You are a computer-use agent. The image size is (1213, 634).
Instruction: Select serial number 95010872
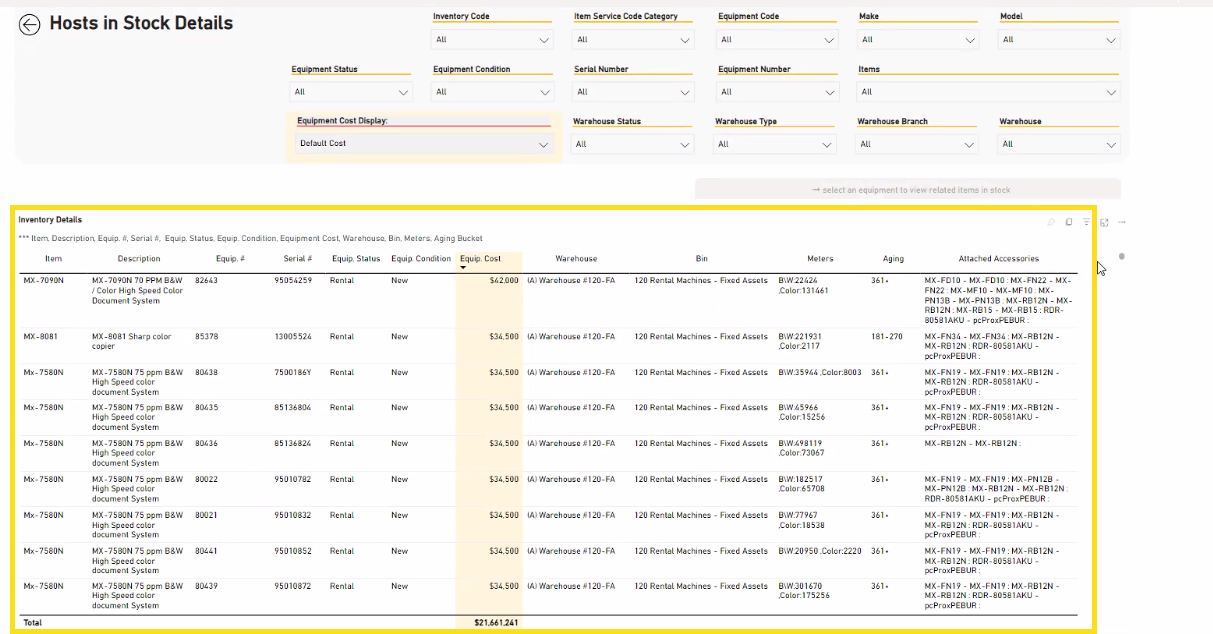coord(293,586)
